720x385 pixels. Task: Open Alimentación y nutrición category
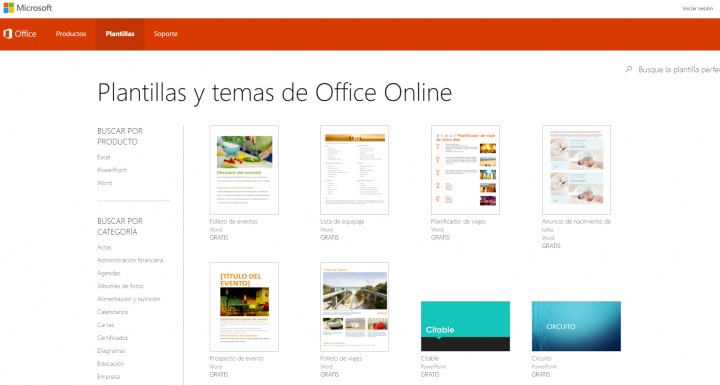129,299
